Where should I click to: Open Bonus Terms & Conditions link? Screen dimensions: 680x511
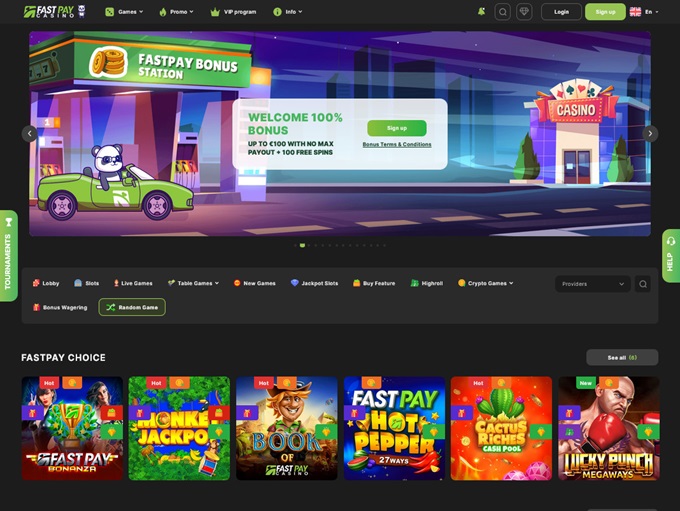(397, 144)
